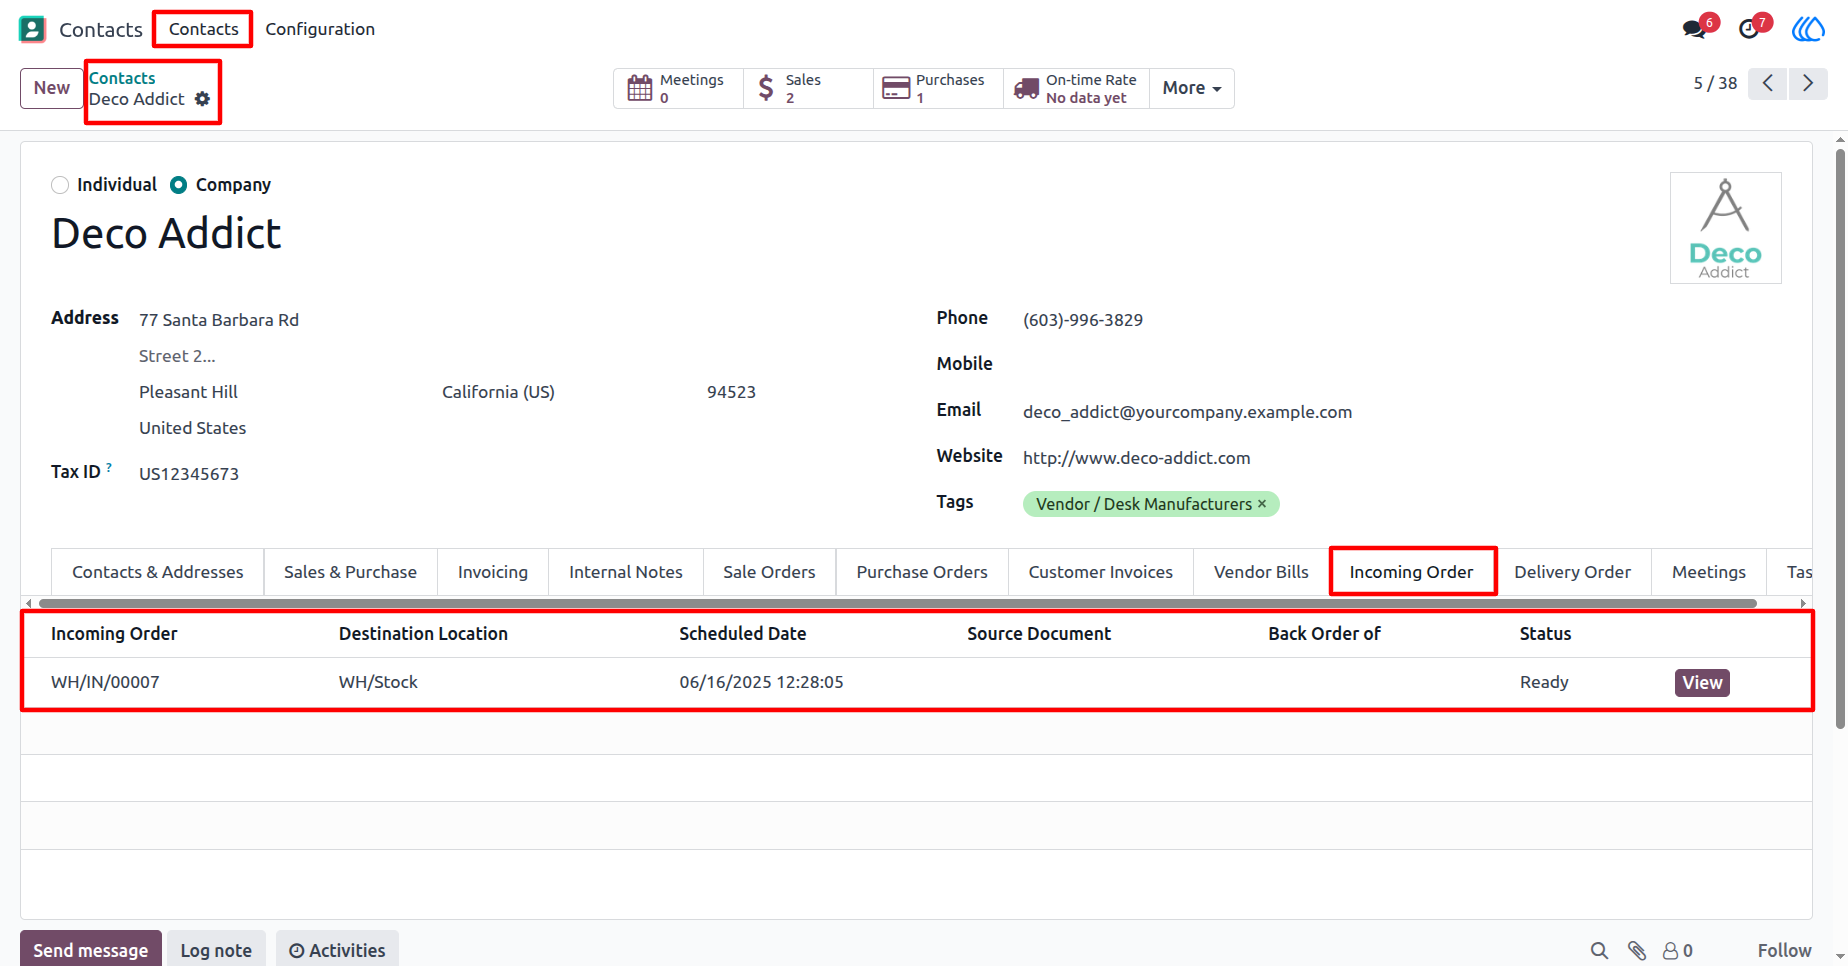Click the followers count icon
The height and width of the screenshot is (966, 1848).
click(x=1678, y=951)
